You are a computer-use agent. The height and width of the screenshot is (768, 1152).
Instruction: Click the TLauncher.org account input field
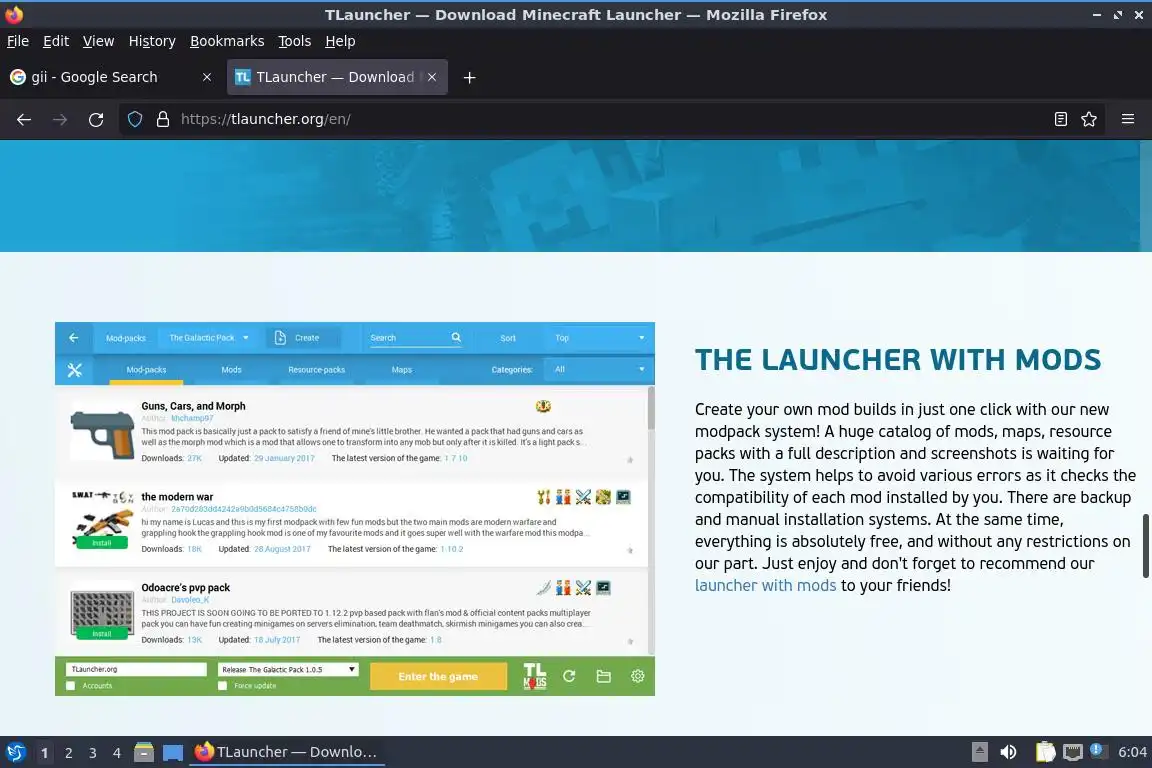(x=136, y=670)
